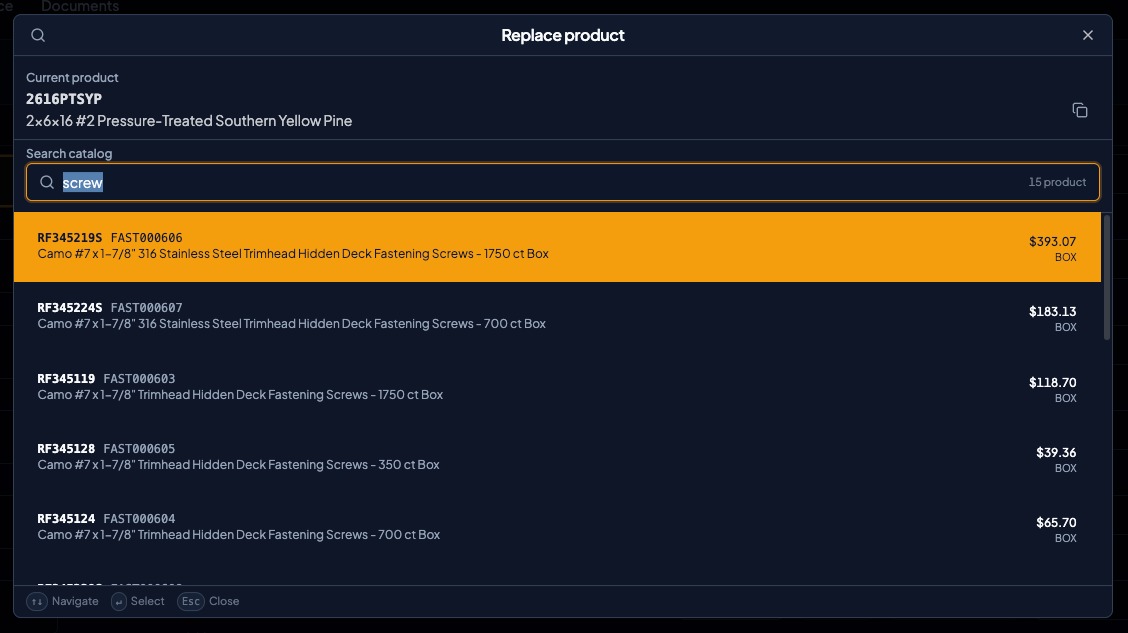Click the results list scrollbar thumb
Screen dimensions: 1128x633
[1107, 277]
